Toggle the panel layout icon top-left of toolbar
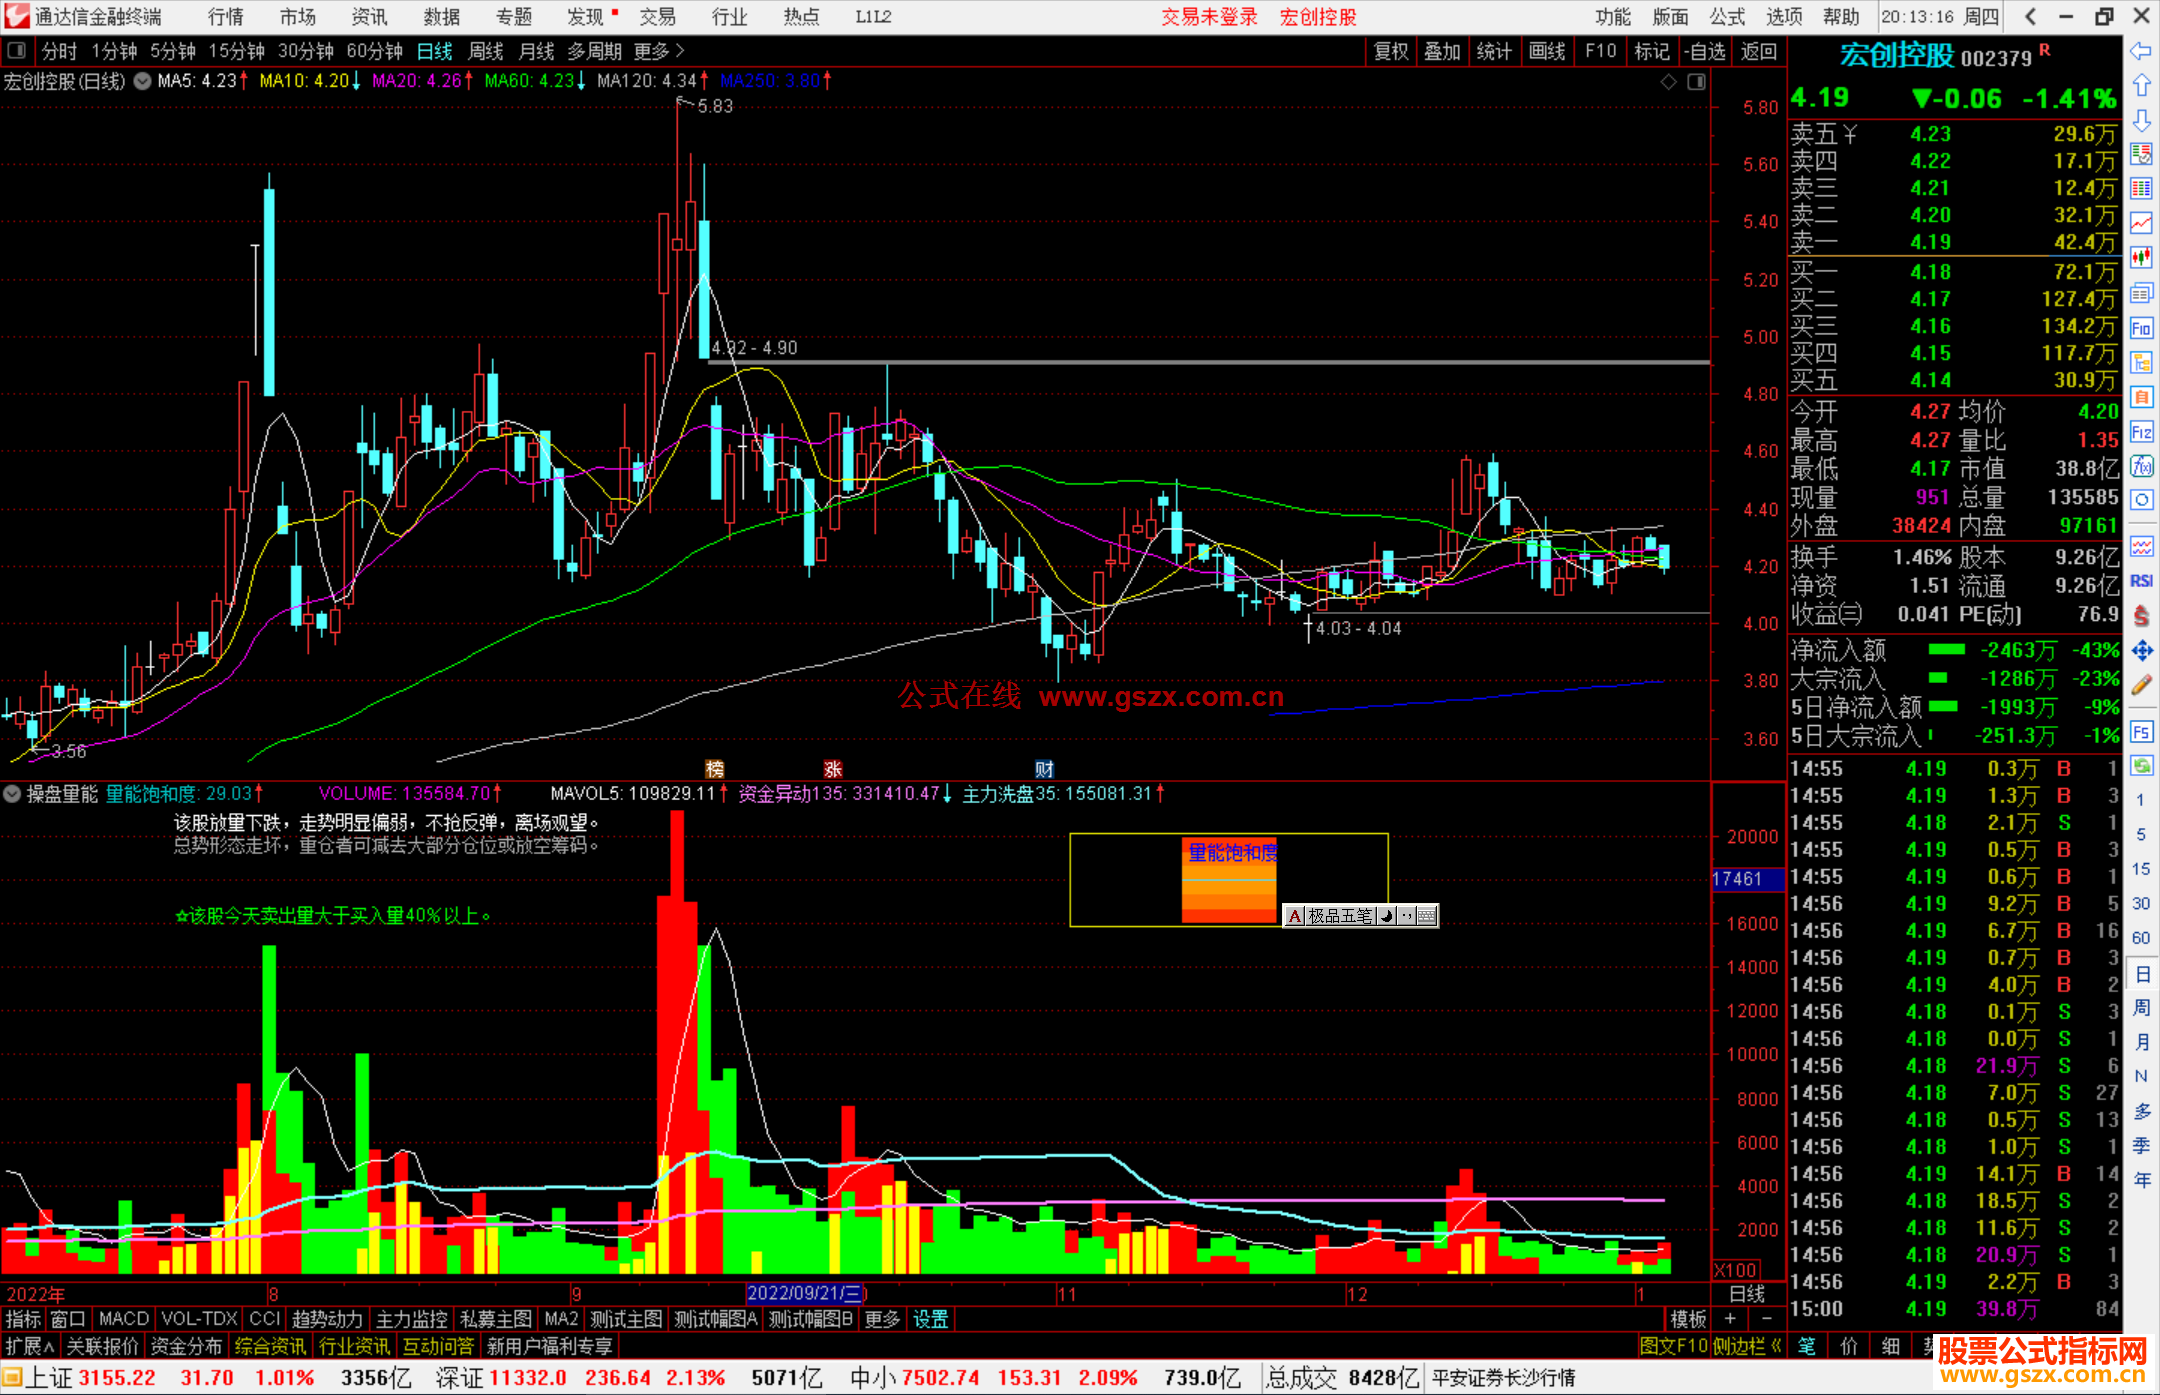The width and height of the screenshot is (2160, 1395). tap(17, 50)
